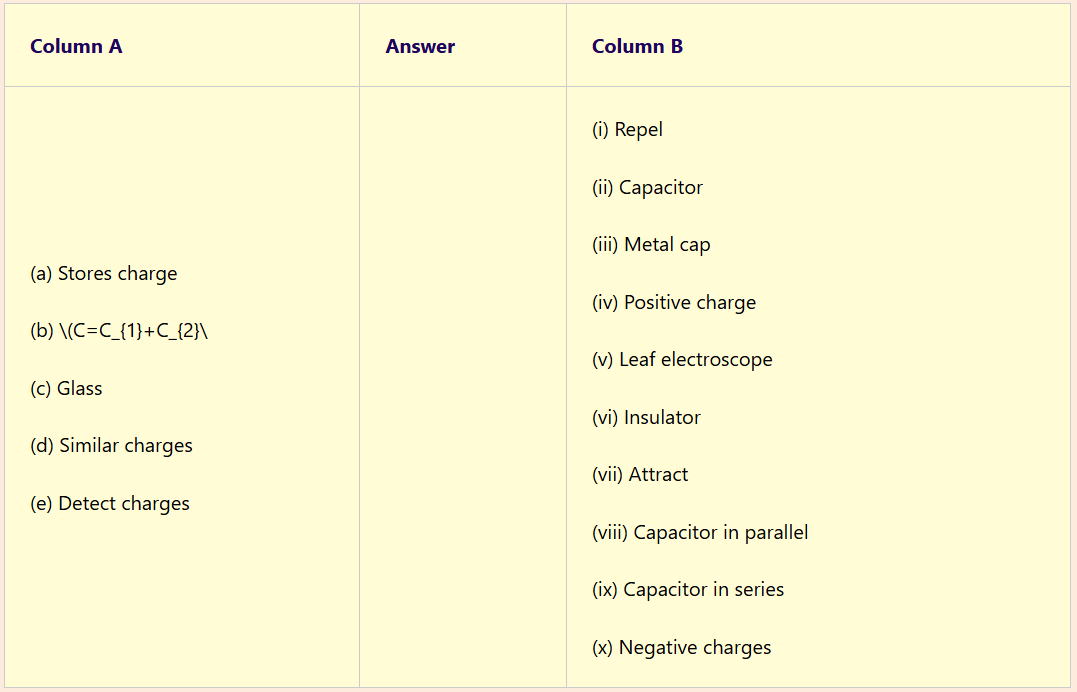Select the "(viii) Capacitor in parallel" option
This screenshot has width=1077, height=692.
click(x=700, y=533)
